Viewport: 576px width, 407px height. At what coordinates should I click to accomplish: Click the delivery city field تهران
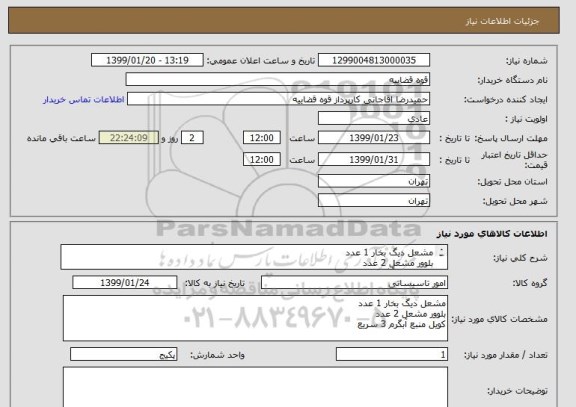tap(374, 201)
